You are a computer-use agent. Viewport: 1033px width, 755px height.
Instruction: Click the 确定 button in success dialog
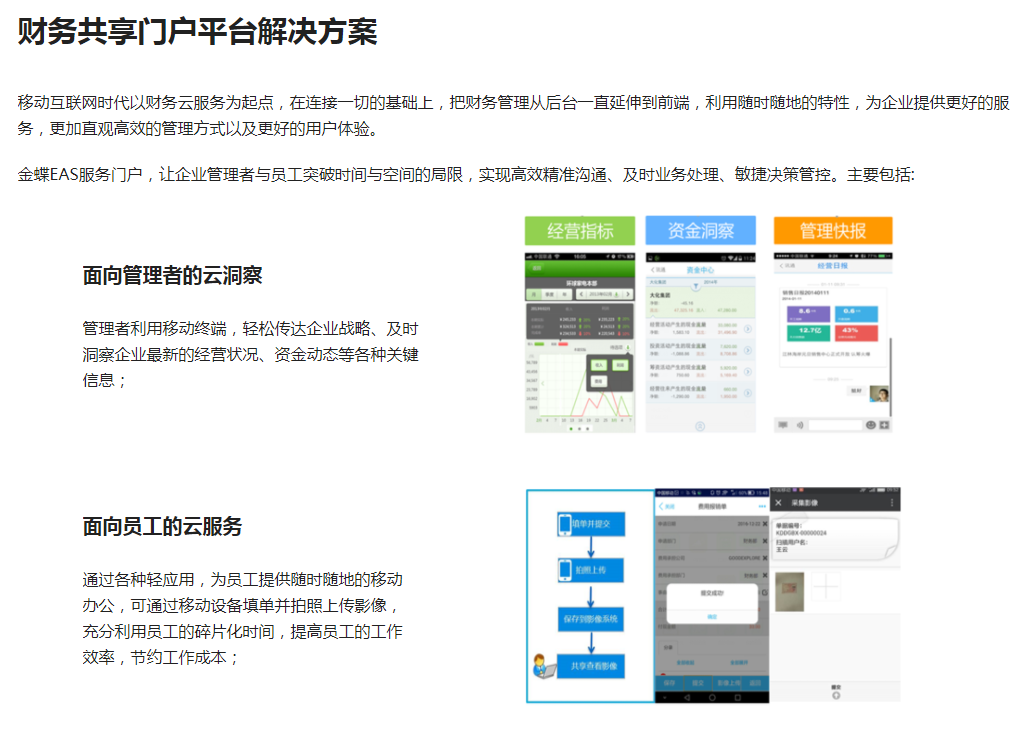point(712,617)
